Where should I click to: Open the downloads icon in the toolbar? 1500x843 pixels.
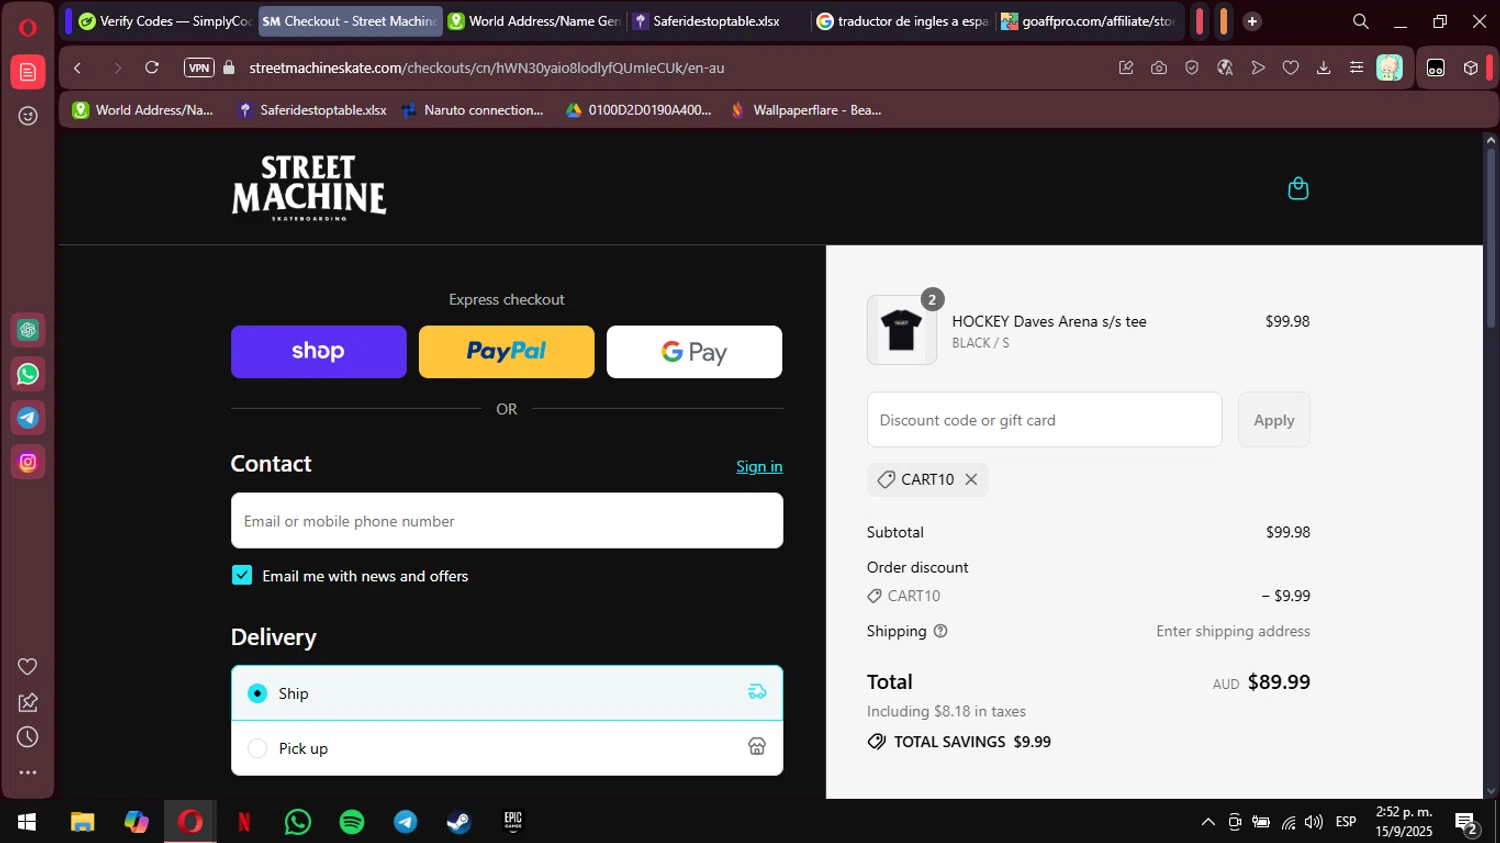[1324, 68]
